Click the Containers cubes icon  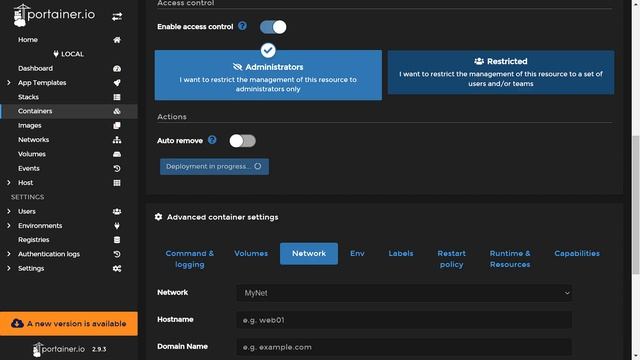point(117,111)
